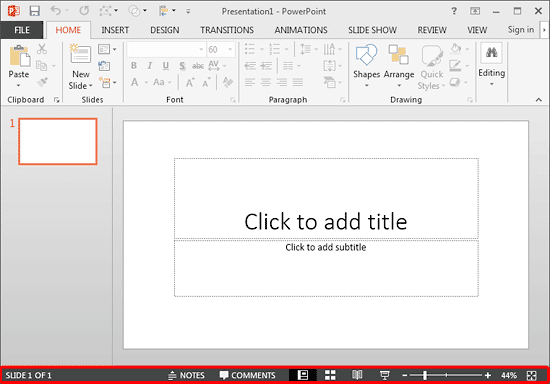Screen dimensions: 550x384
Task: Click Decrease List Level indent icon
Action: coord(250,66)
